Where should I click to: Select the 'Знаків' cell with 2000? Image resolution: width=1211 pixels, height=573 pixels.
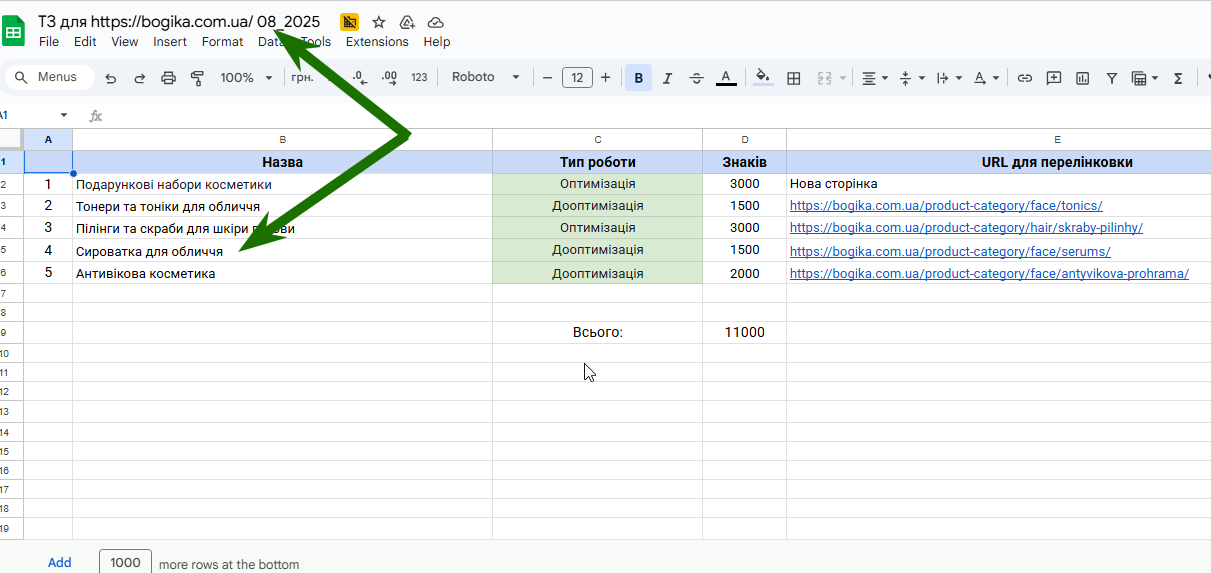pos(744,273)
